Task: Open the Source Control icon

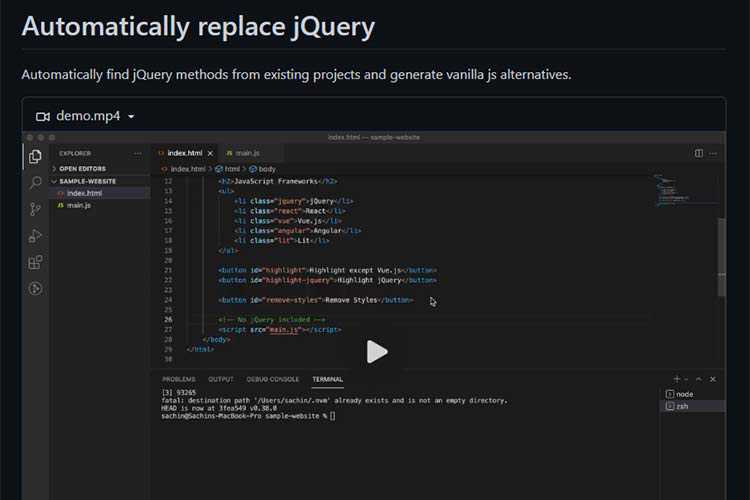Action: tap(36, 209)
